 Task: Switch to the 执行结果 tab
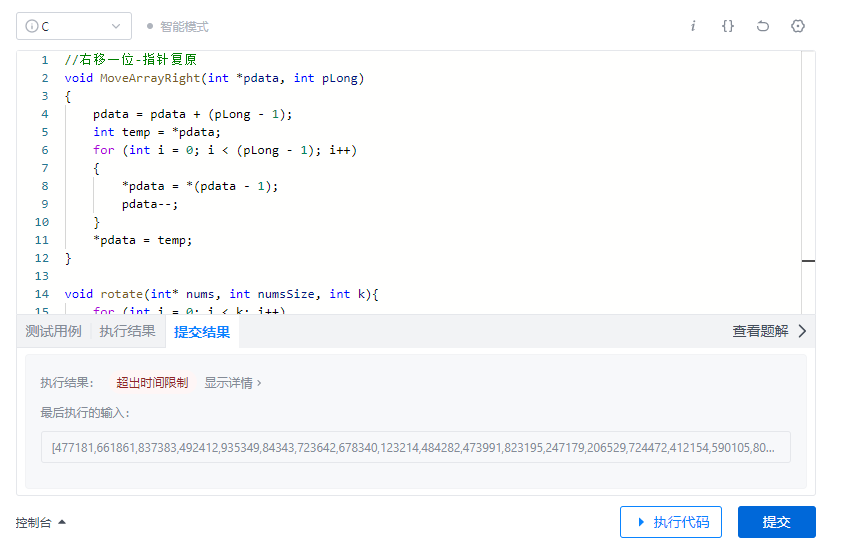click(127, 331)
